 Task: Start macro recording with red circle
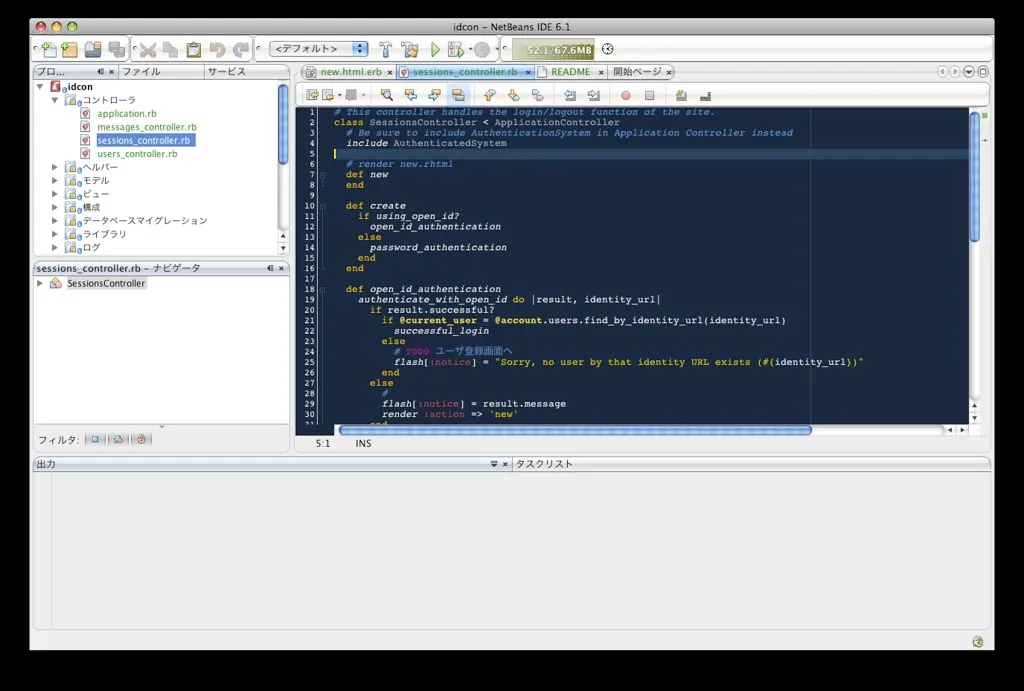tap(626, 95)
